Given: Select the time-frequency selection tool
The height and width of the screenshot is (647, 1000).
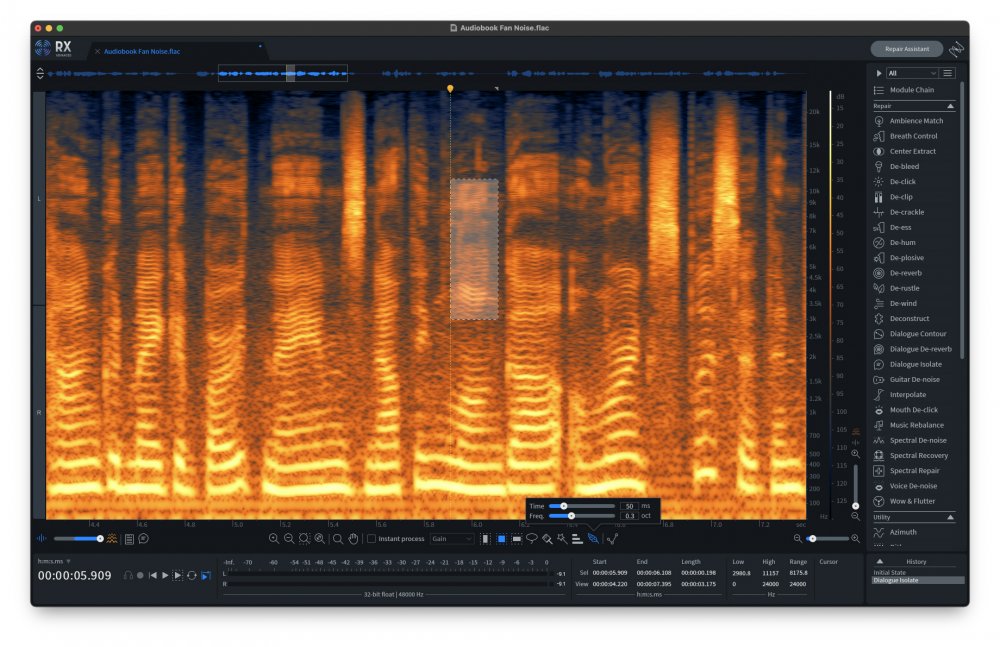Looking at the screenshot, I should pyautogui.click(x=501, y=539).
